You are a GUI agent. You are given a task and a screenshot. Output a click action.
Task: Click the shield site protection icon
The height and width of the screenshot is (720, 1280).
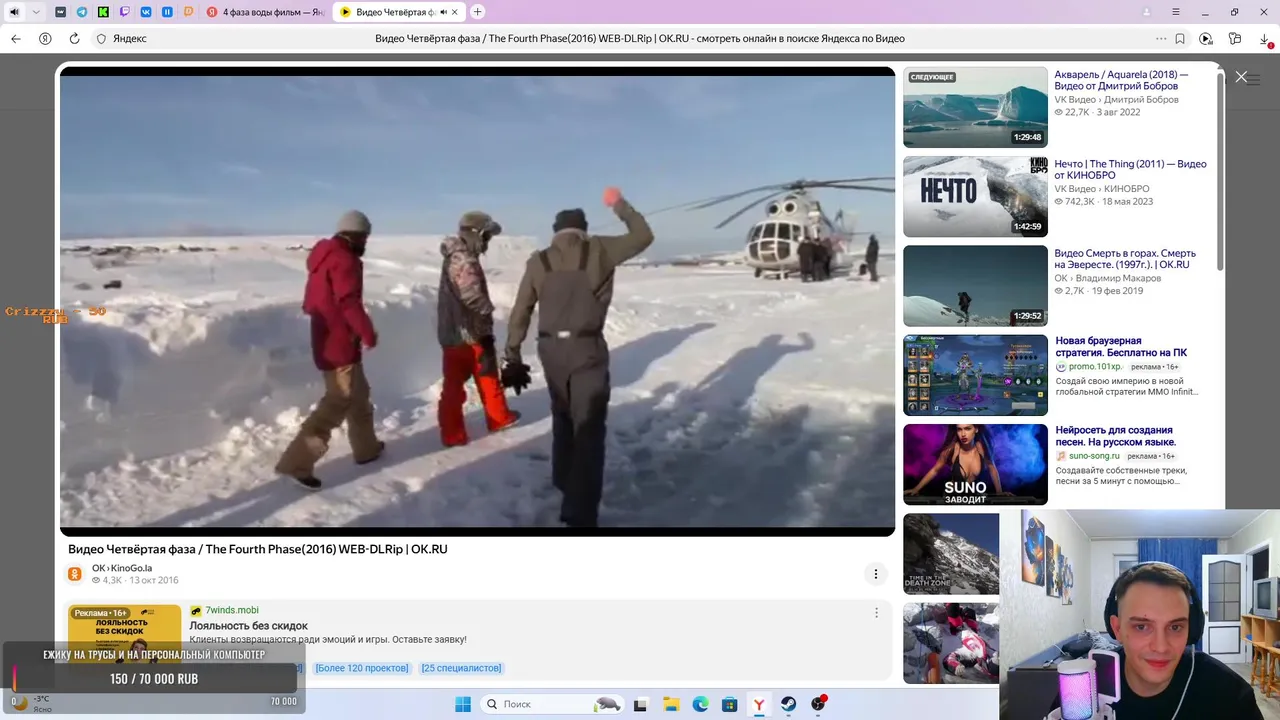coord(101,38)
